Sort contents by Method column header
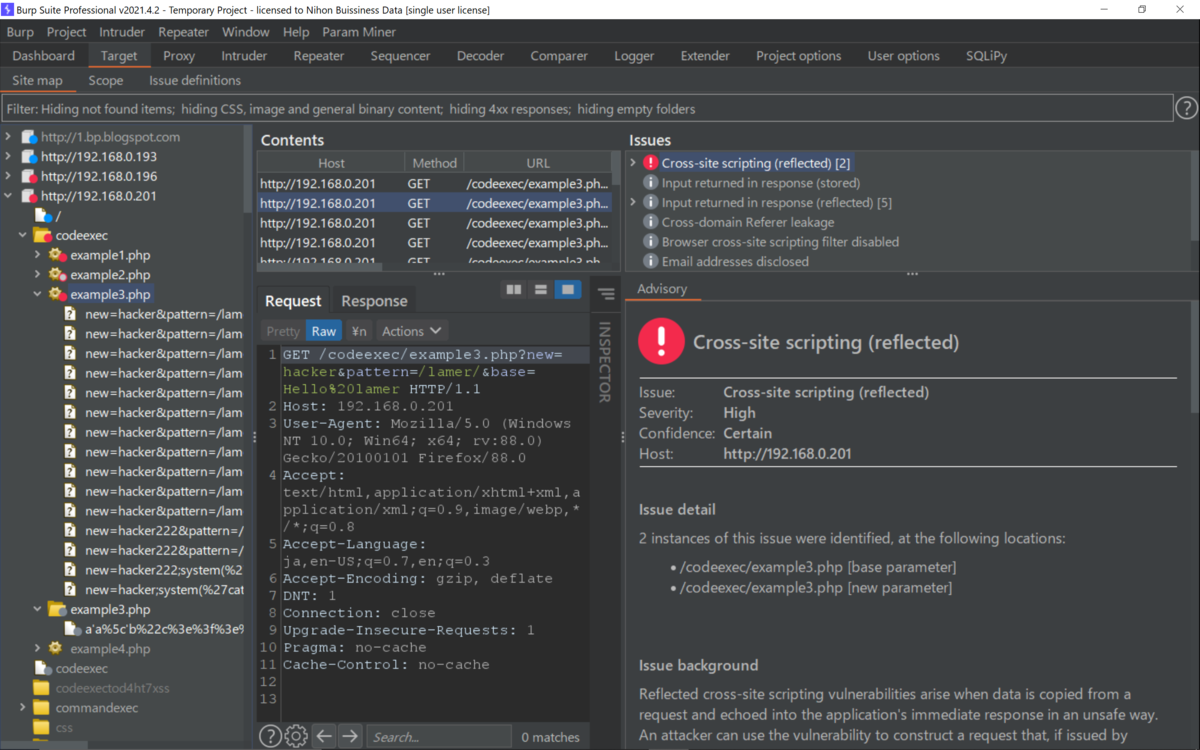The width and height of the screenshot is (1200, 750). [434, 163]
